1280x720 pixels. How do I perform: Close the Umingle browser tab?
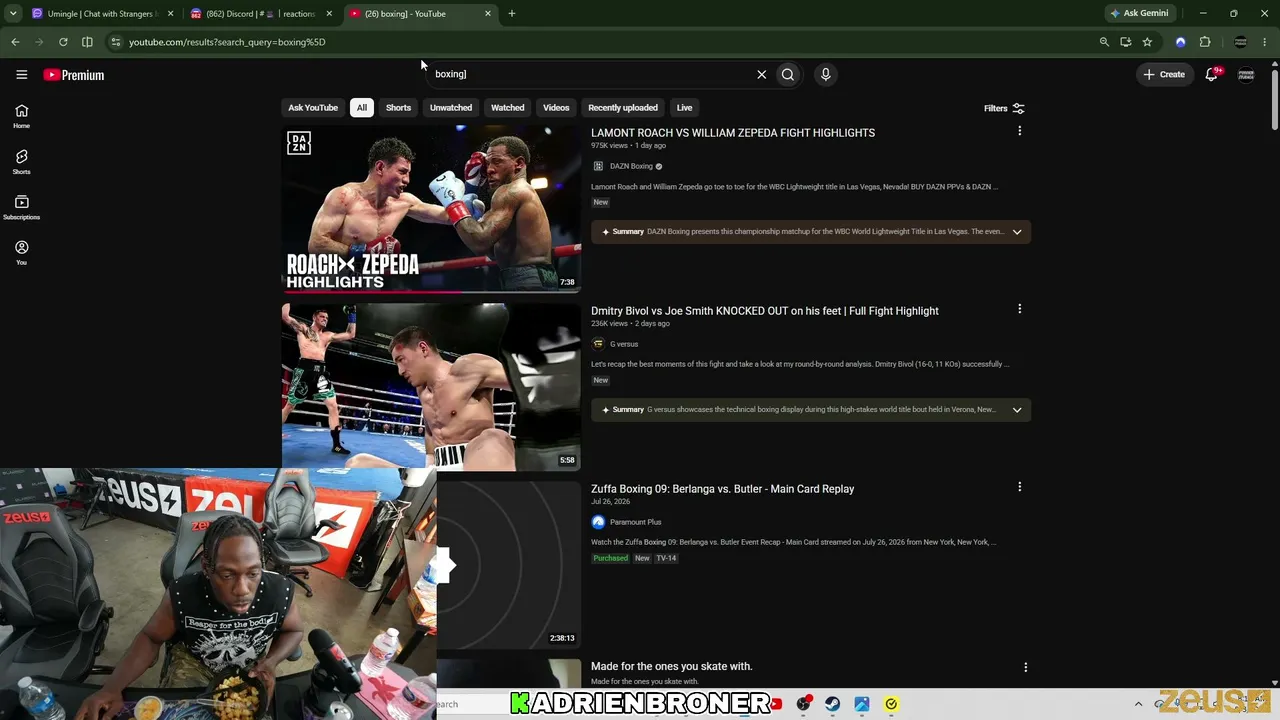171,14
